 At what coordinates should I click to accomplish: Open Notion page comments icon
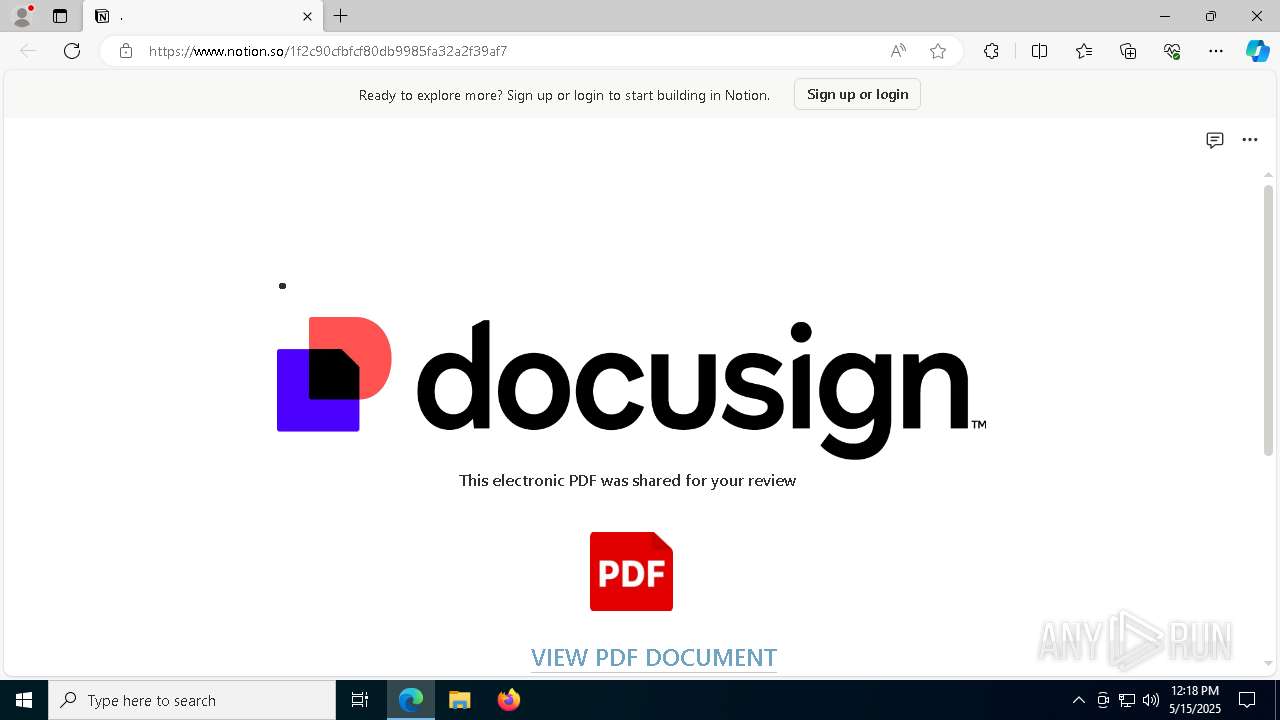tap(1215, 140)
